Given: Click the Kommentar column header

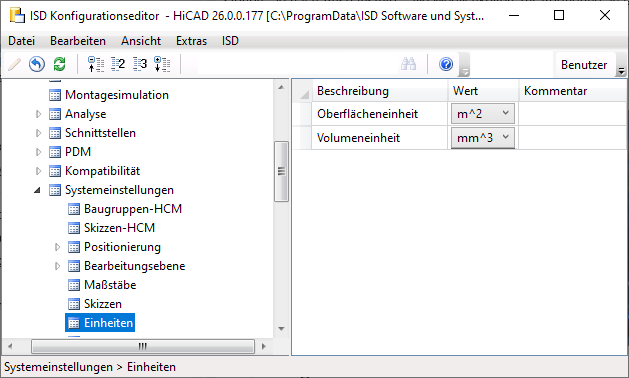Looking at the screenshot, I should click(573, 91).
